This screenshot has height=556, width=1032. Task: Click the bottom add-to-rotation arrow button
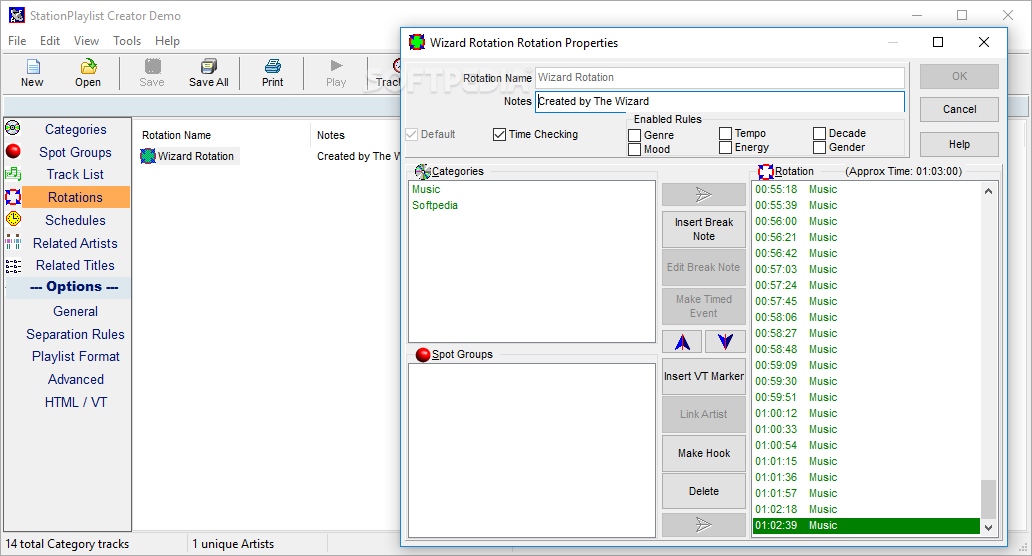point(704,525)
